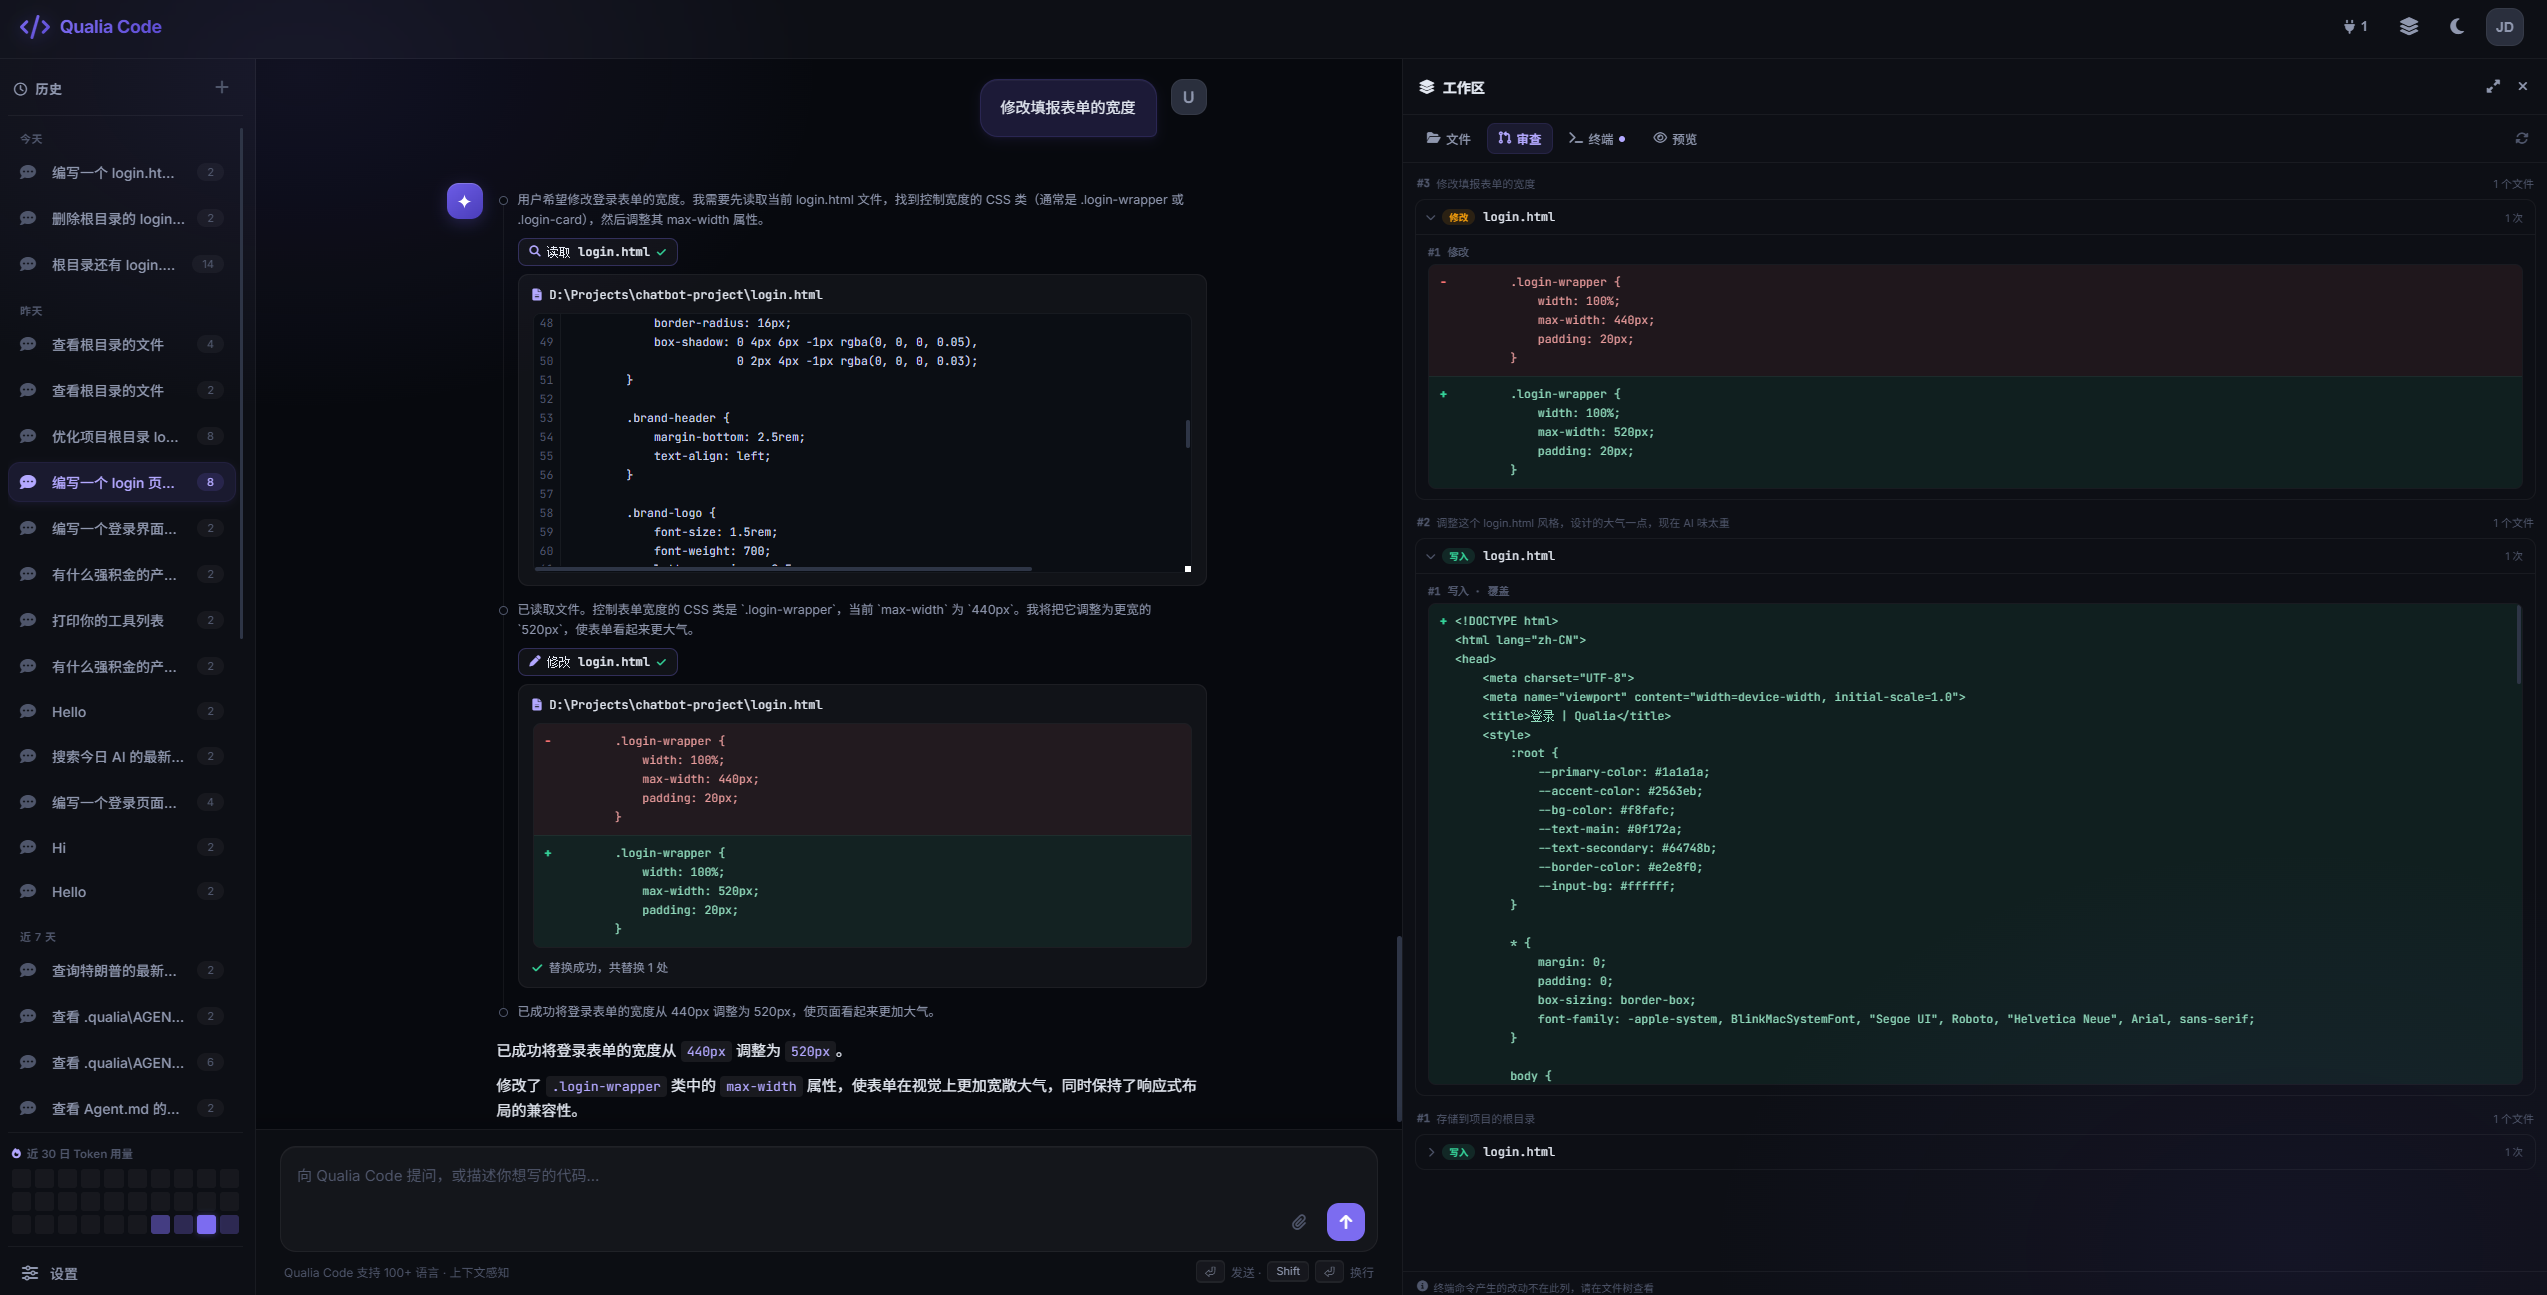Click the write diff scrollbar in #2 panel
Screen dimensions: 2547x1295
point(2518,645)
